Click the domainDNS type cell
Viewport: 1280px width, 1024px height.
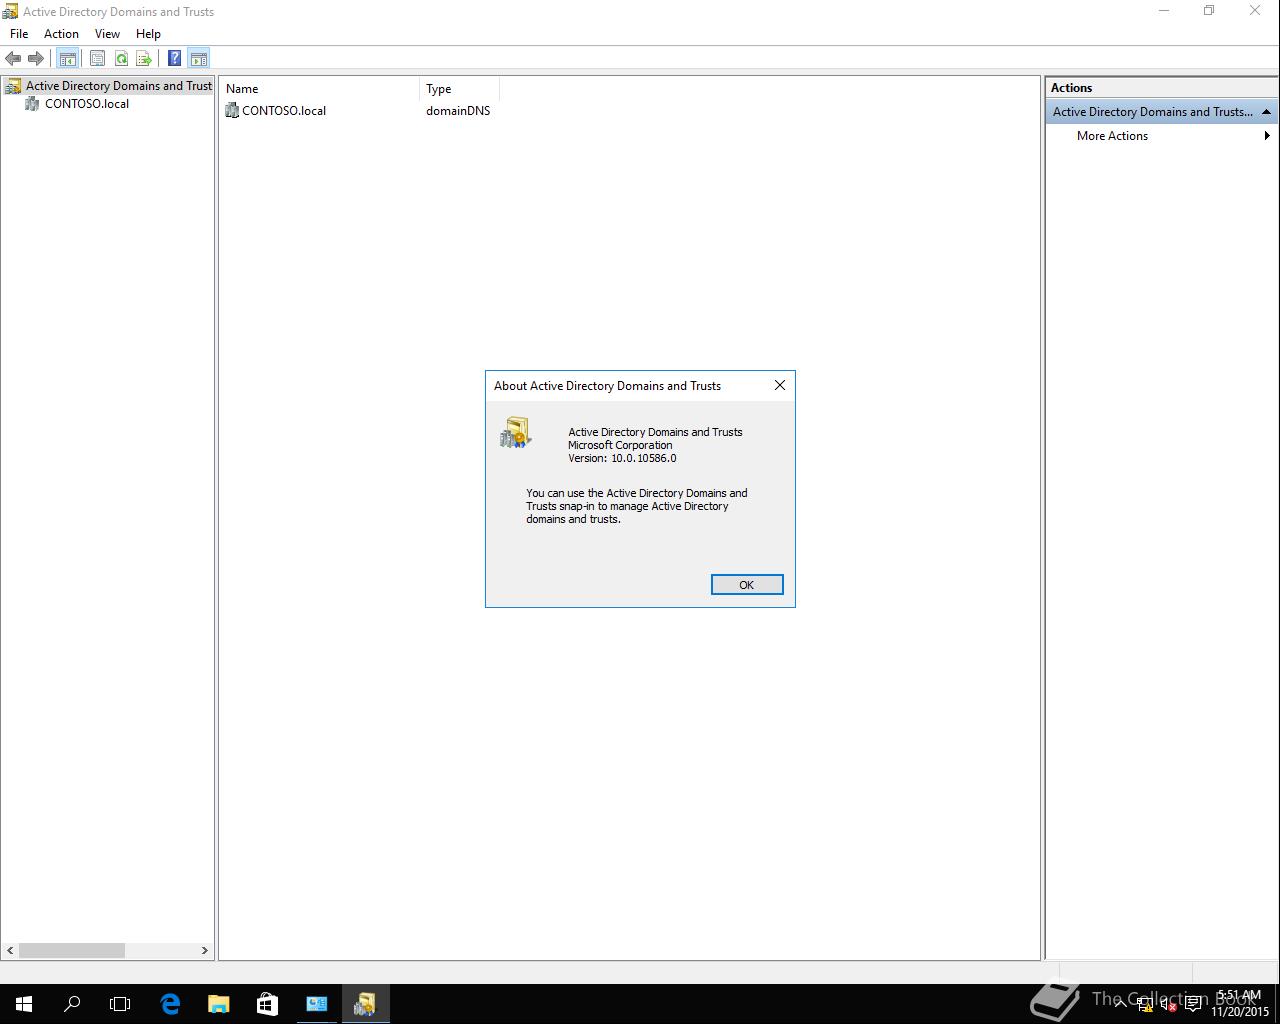[x=458, y=111]
